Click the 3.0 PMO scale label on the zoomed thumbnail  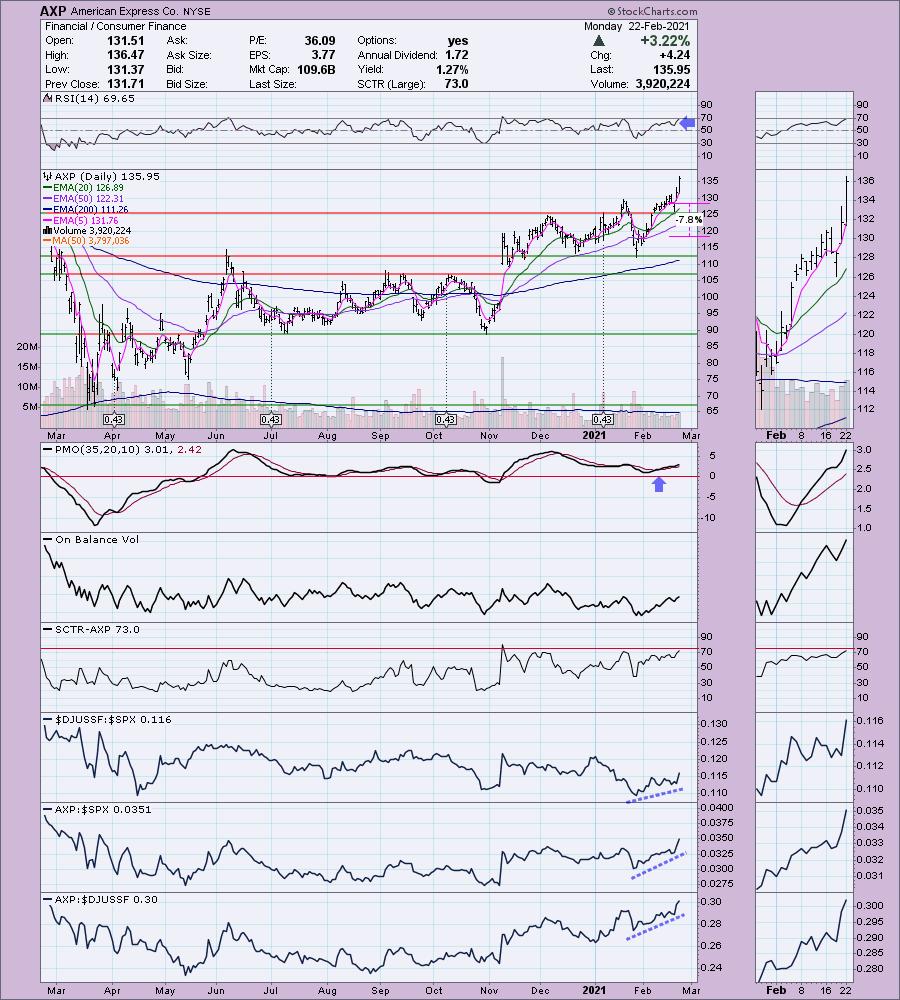[x=863, y=450]
